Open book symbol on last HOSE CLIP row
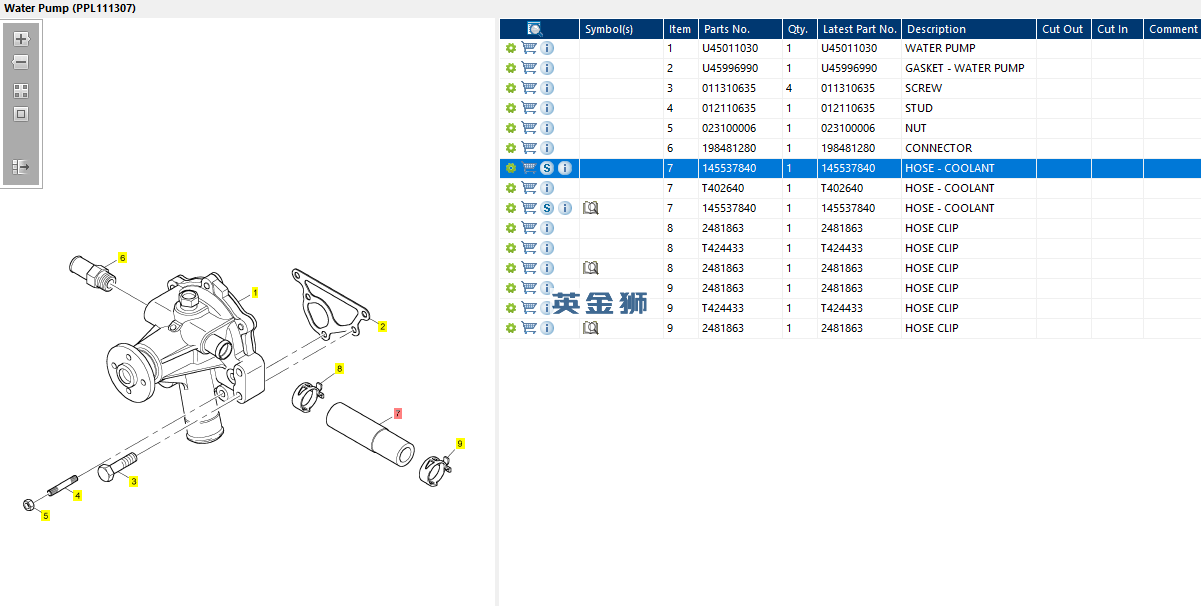This screenshot has width=1201, height=606. pyautogui.click(x=590, y=328)
